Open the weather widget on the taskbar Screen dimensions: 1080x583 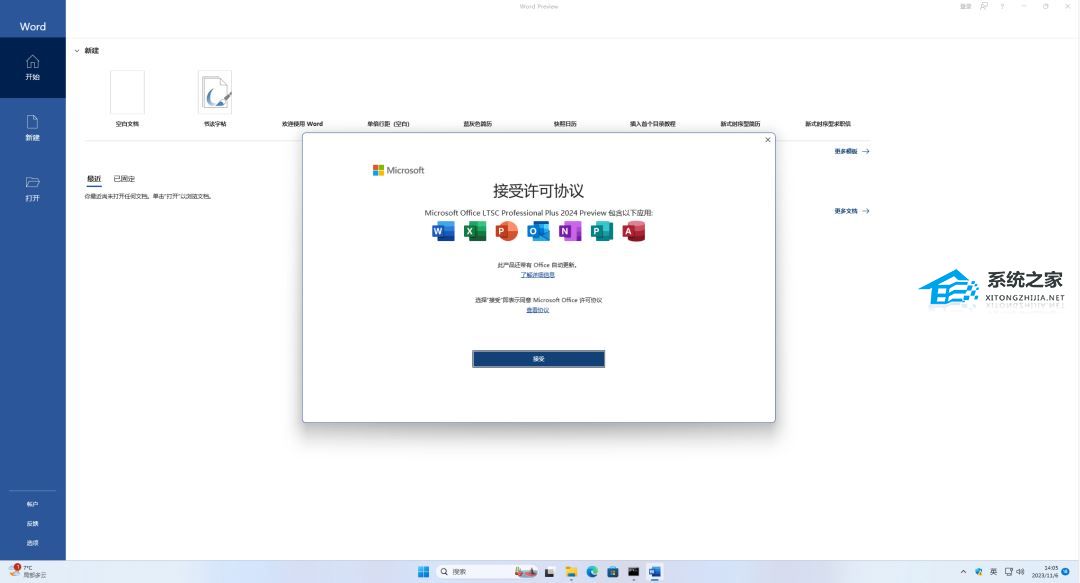coord(27,571)
